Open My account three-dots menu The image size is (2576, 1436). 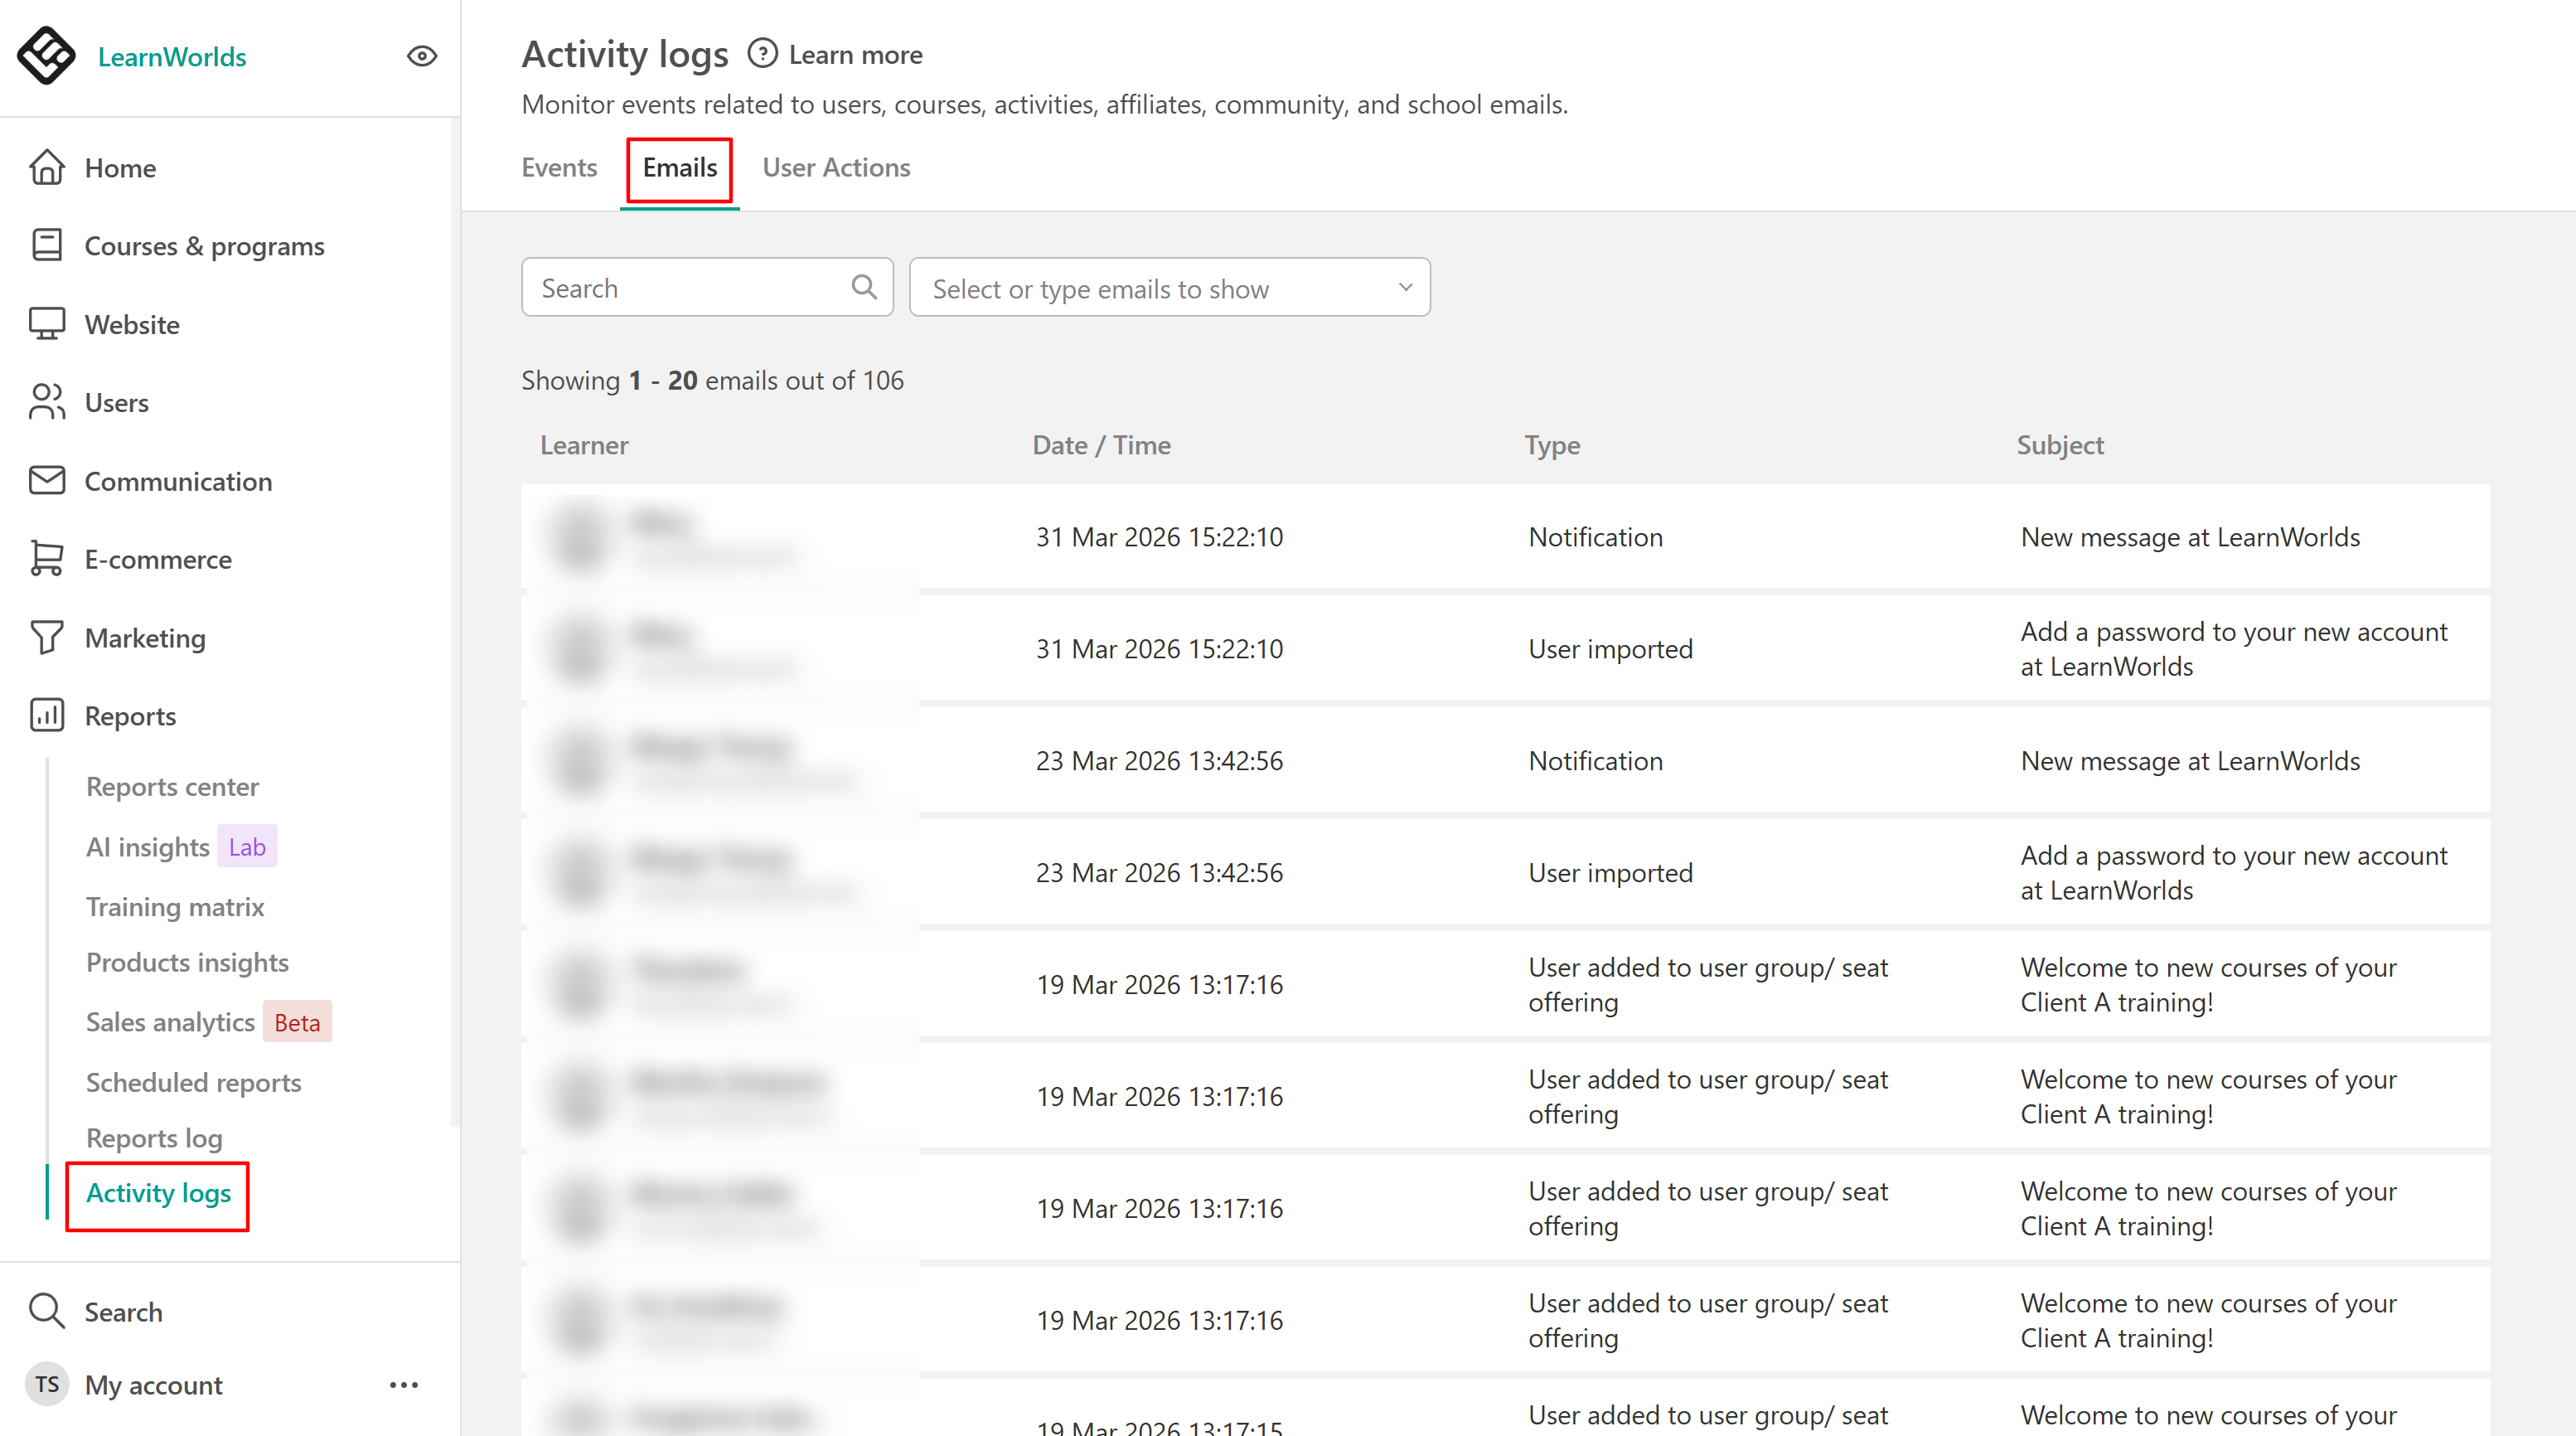coord(403,1385)
